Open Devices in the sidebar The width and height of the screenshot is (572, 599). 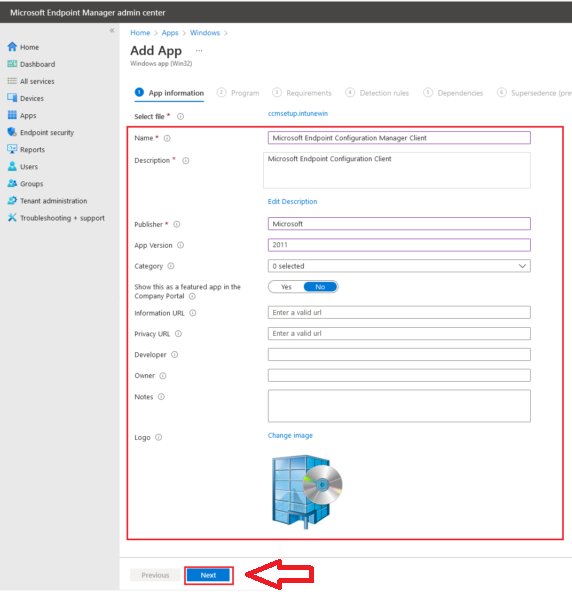tap(26, 98)
